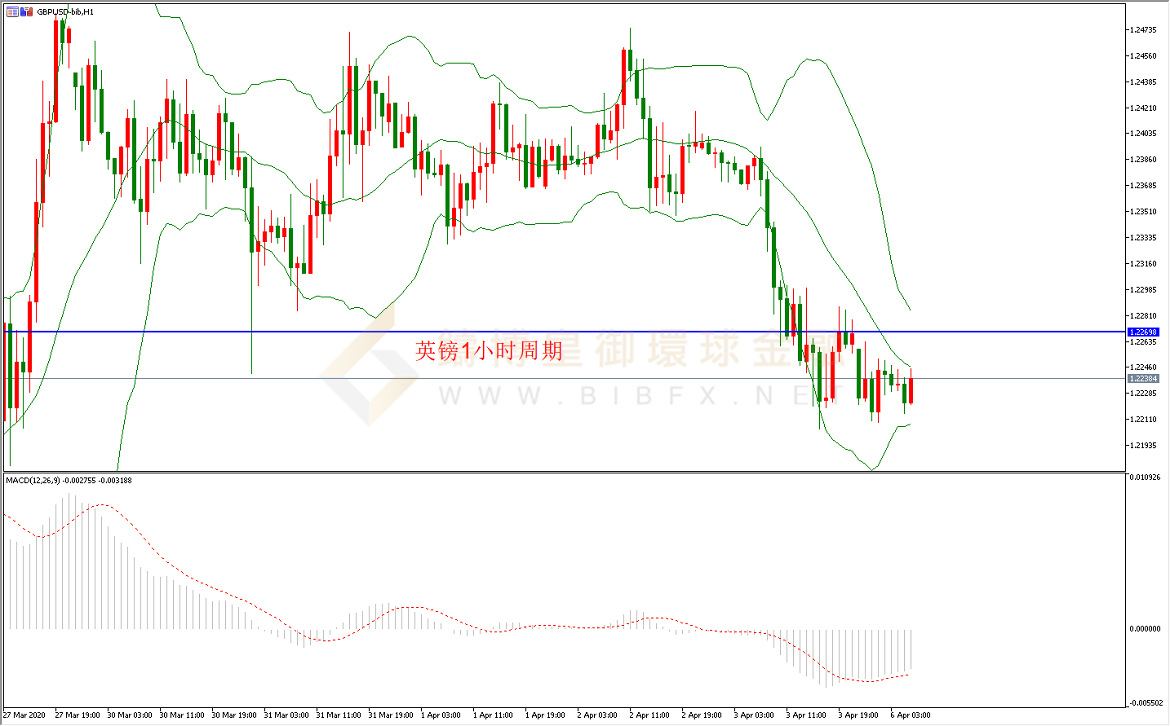Viewport: 1170px width, 726px height.
Task: Click the red dashed MACD signal line peak
Action: click(x=100, y=505)
